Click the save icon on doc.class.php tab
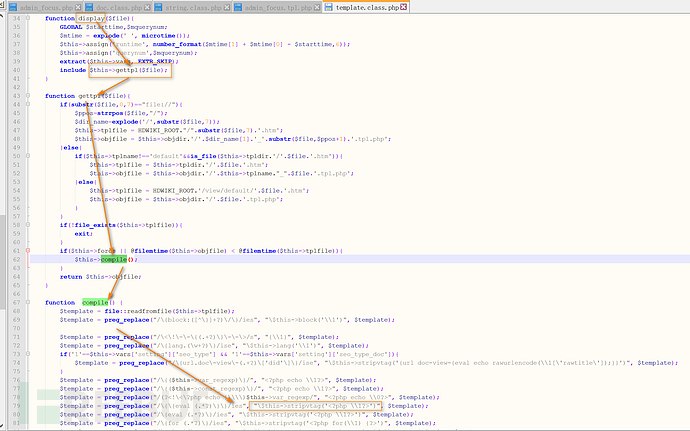The image size is (690, 431). tap(89, 7)
